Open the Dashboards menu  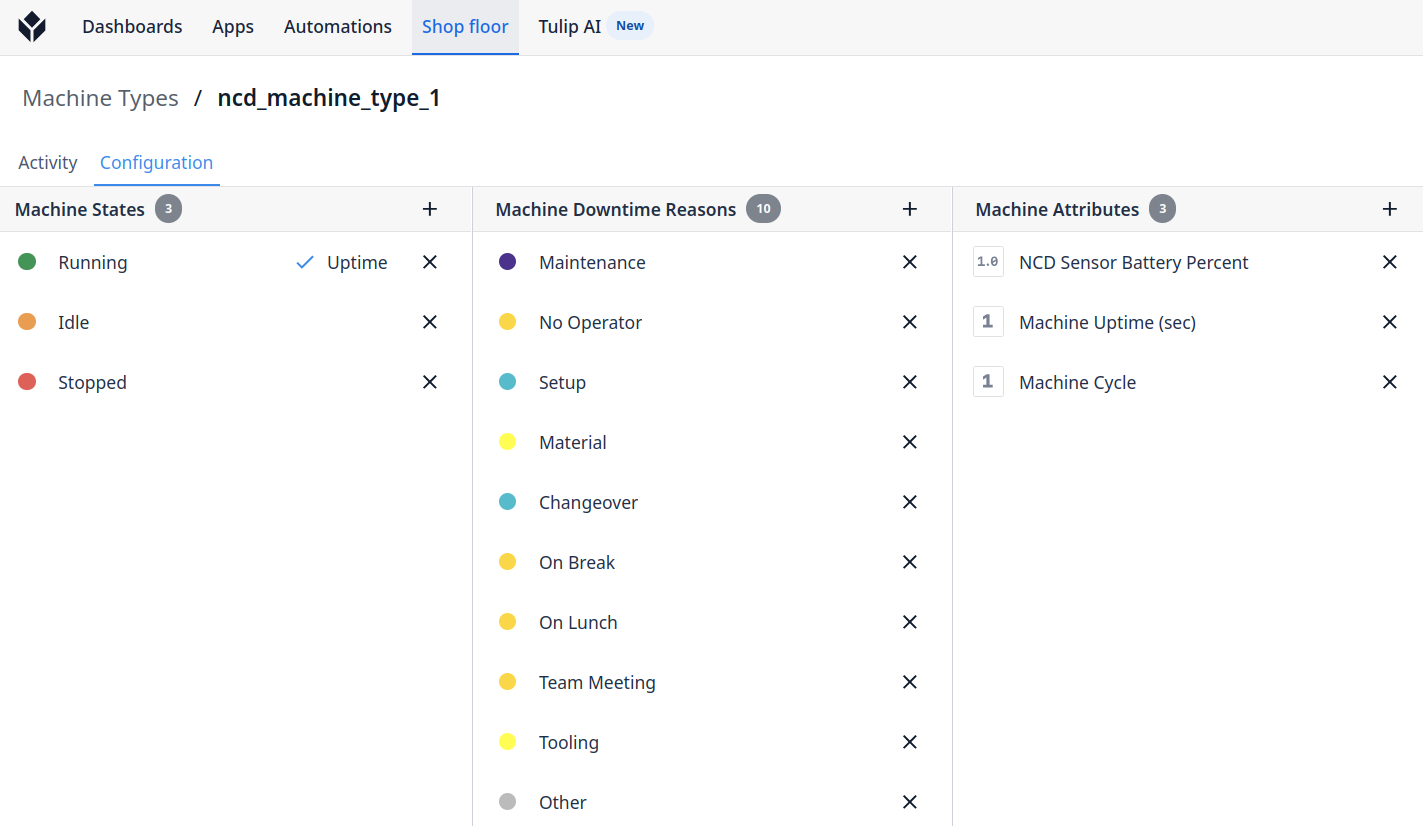[132, 27]
